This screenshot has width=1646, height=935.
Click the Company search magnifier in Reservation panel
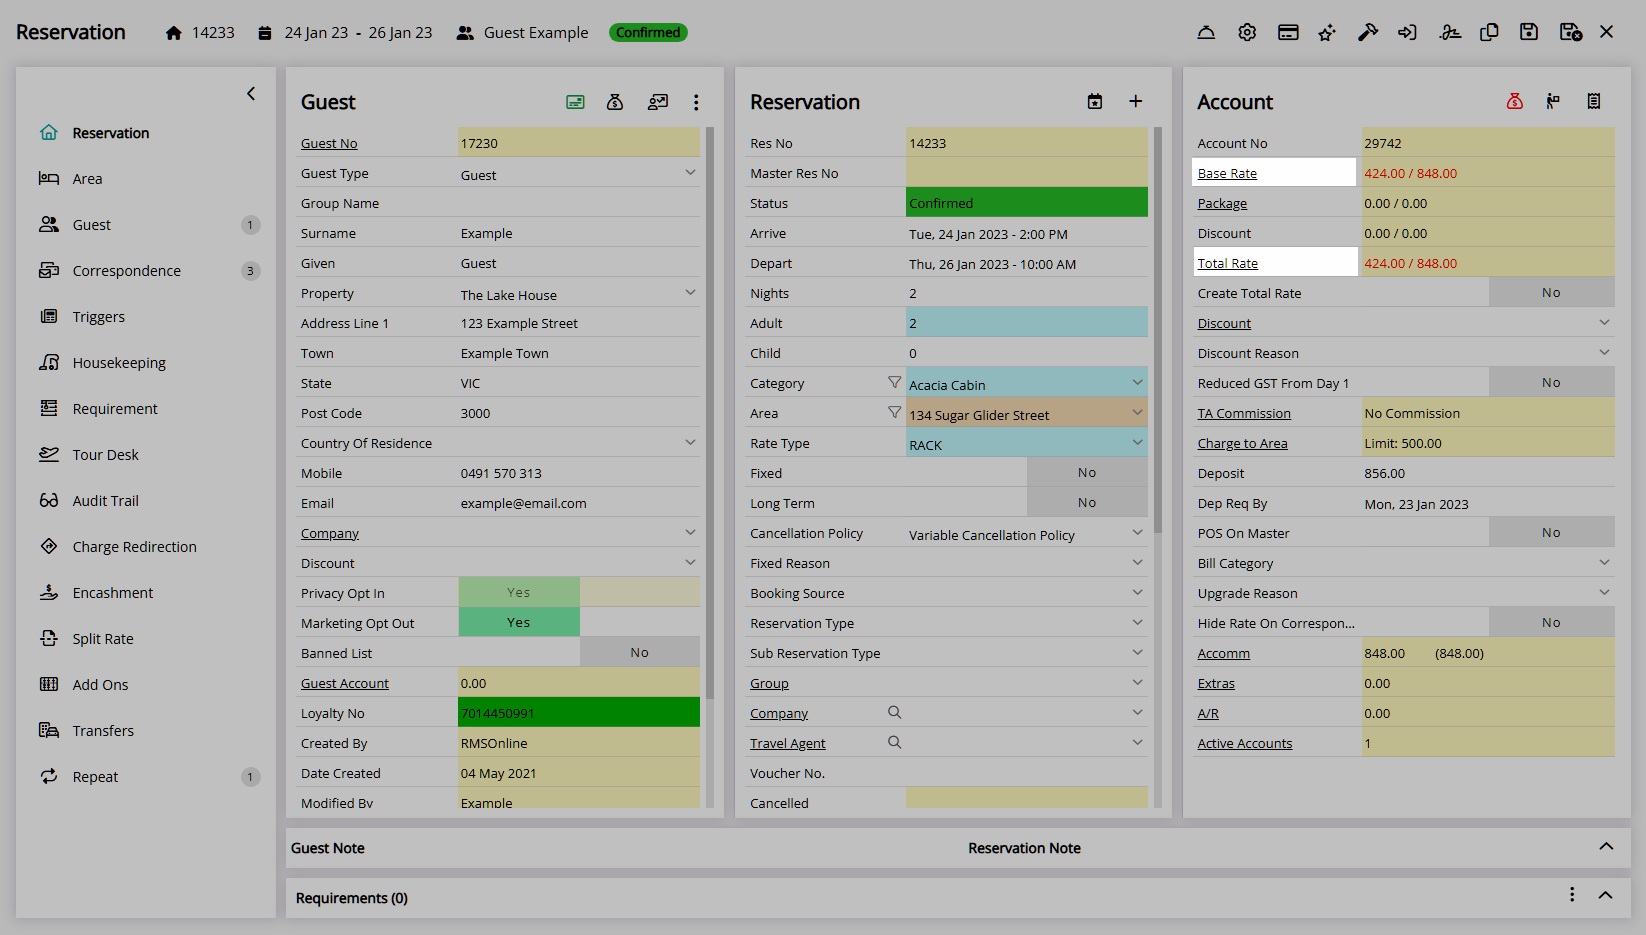pyautogui.click(x=895, y=712)
